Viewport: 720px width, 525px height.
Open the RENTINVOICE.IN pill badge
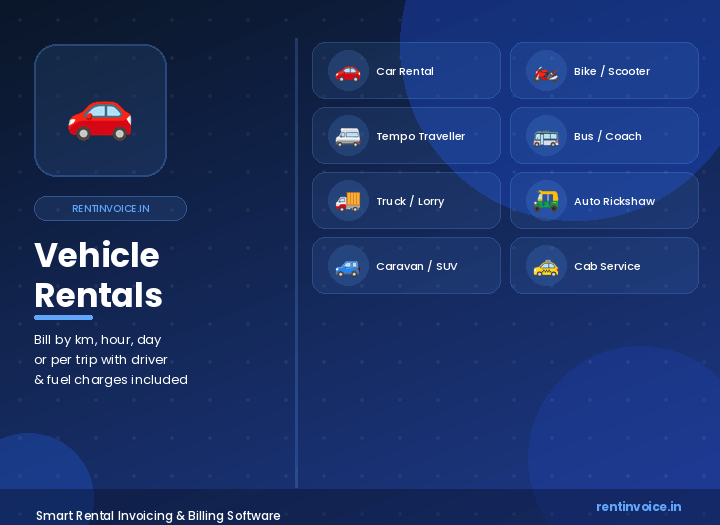(110, 209)
